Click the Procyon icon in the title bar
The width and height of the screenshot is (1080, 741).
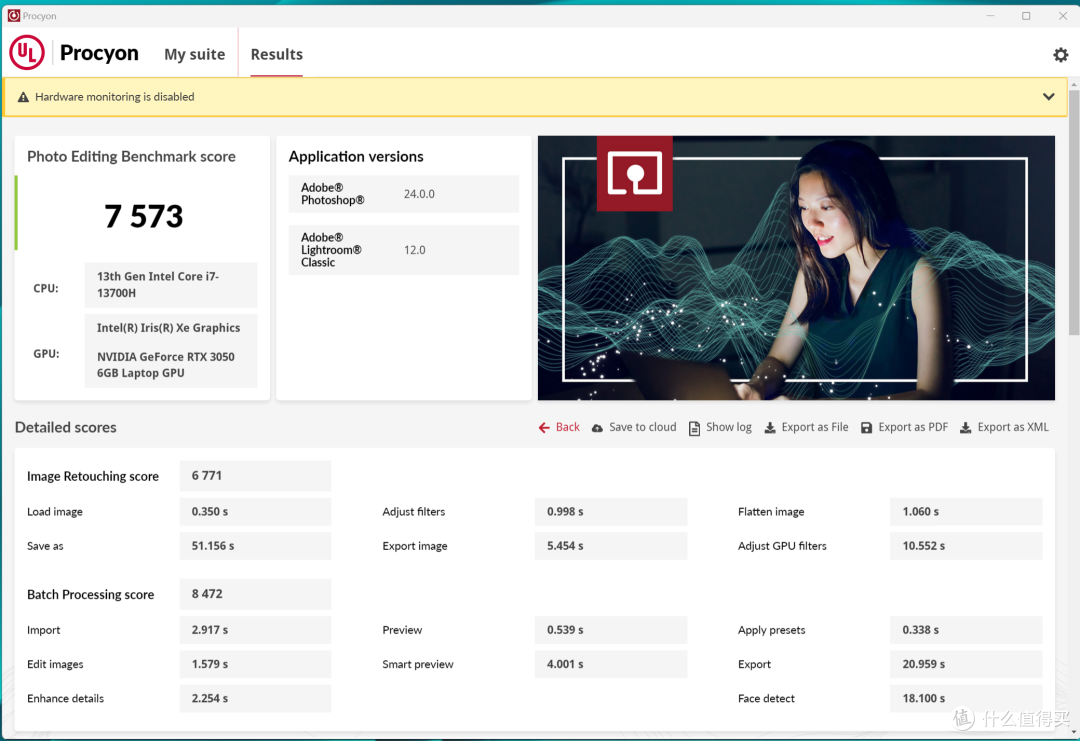click(x=13, y=15)
